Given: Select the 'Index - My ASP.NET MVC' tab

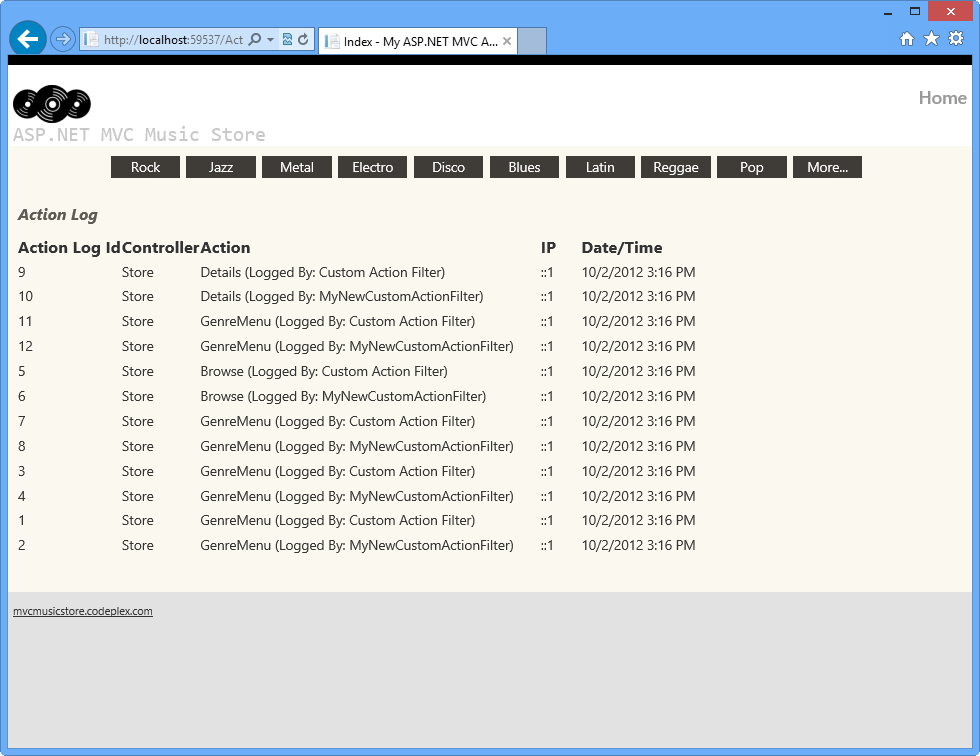Looking at the screenshot, I should coord(410,41).
